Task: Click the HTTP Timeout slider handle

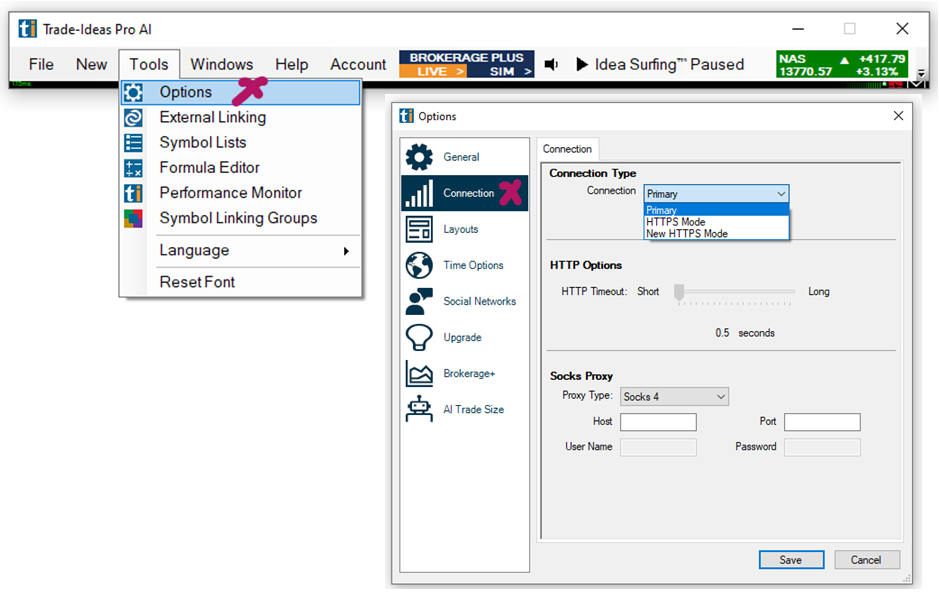Action: pyautogui.click(x=679, y=292)
